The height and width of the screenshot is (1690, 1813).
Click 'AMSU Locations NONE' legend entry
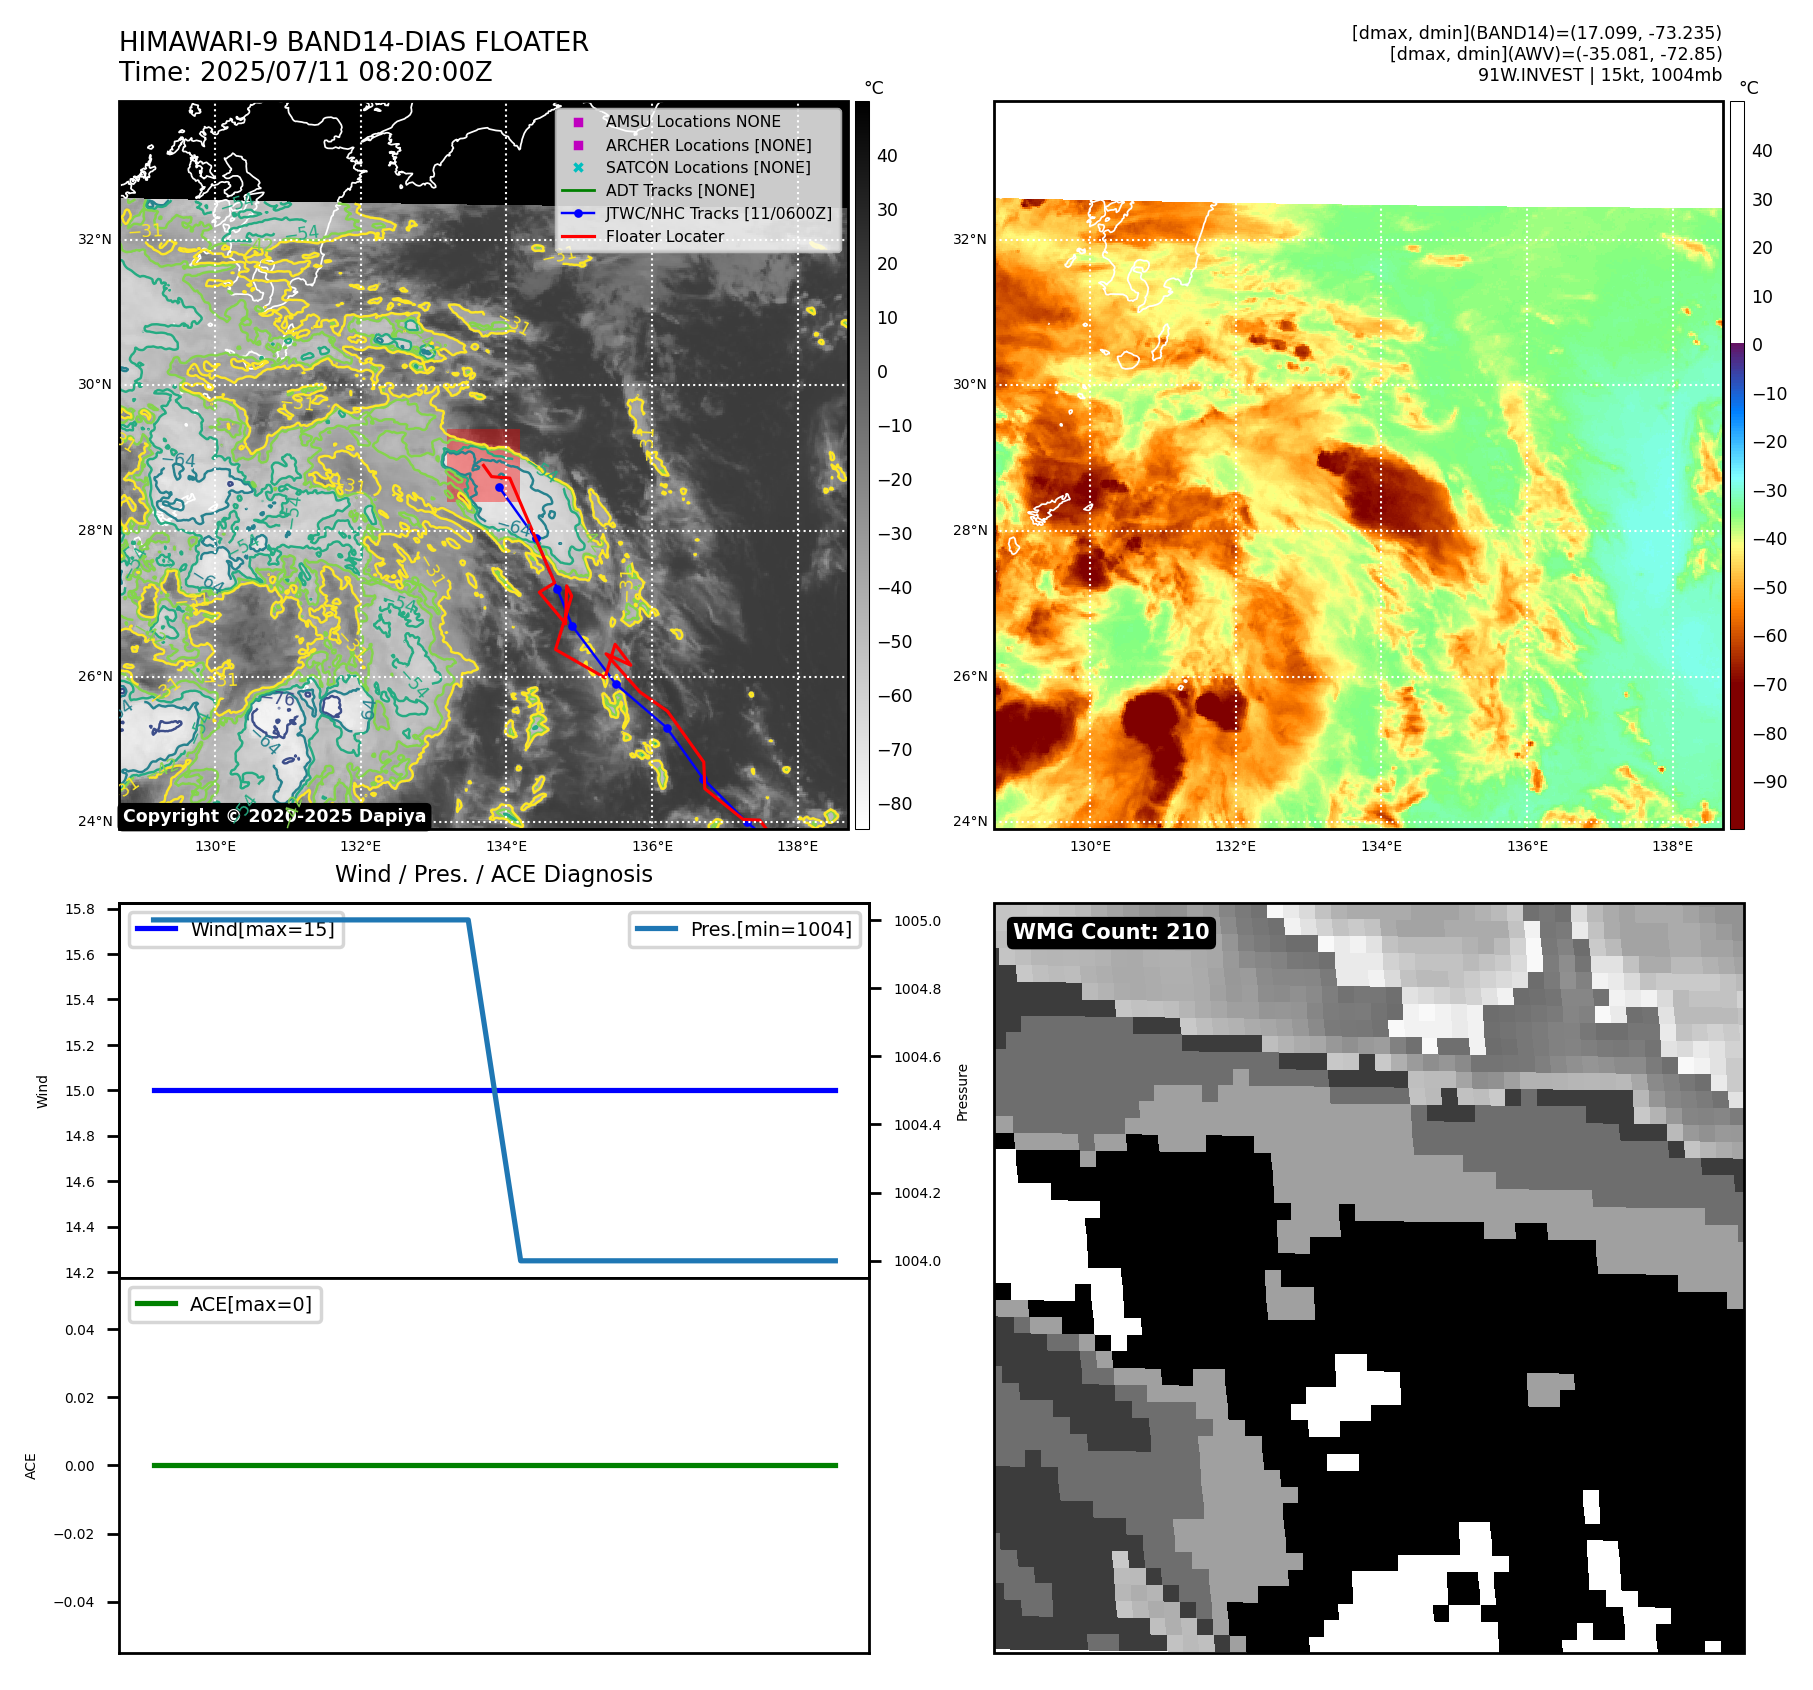click(x=693, y=122)
